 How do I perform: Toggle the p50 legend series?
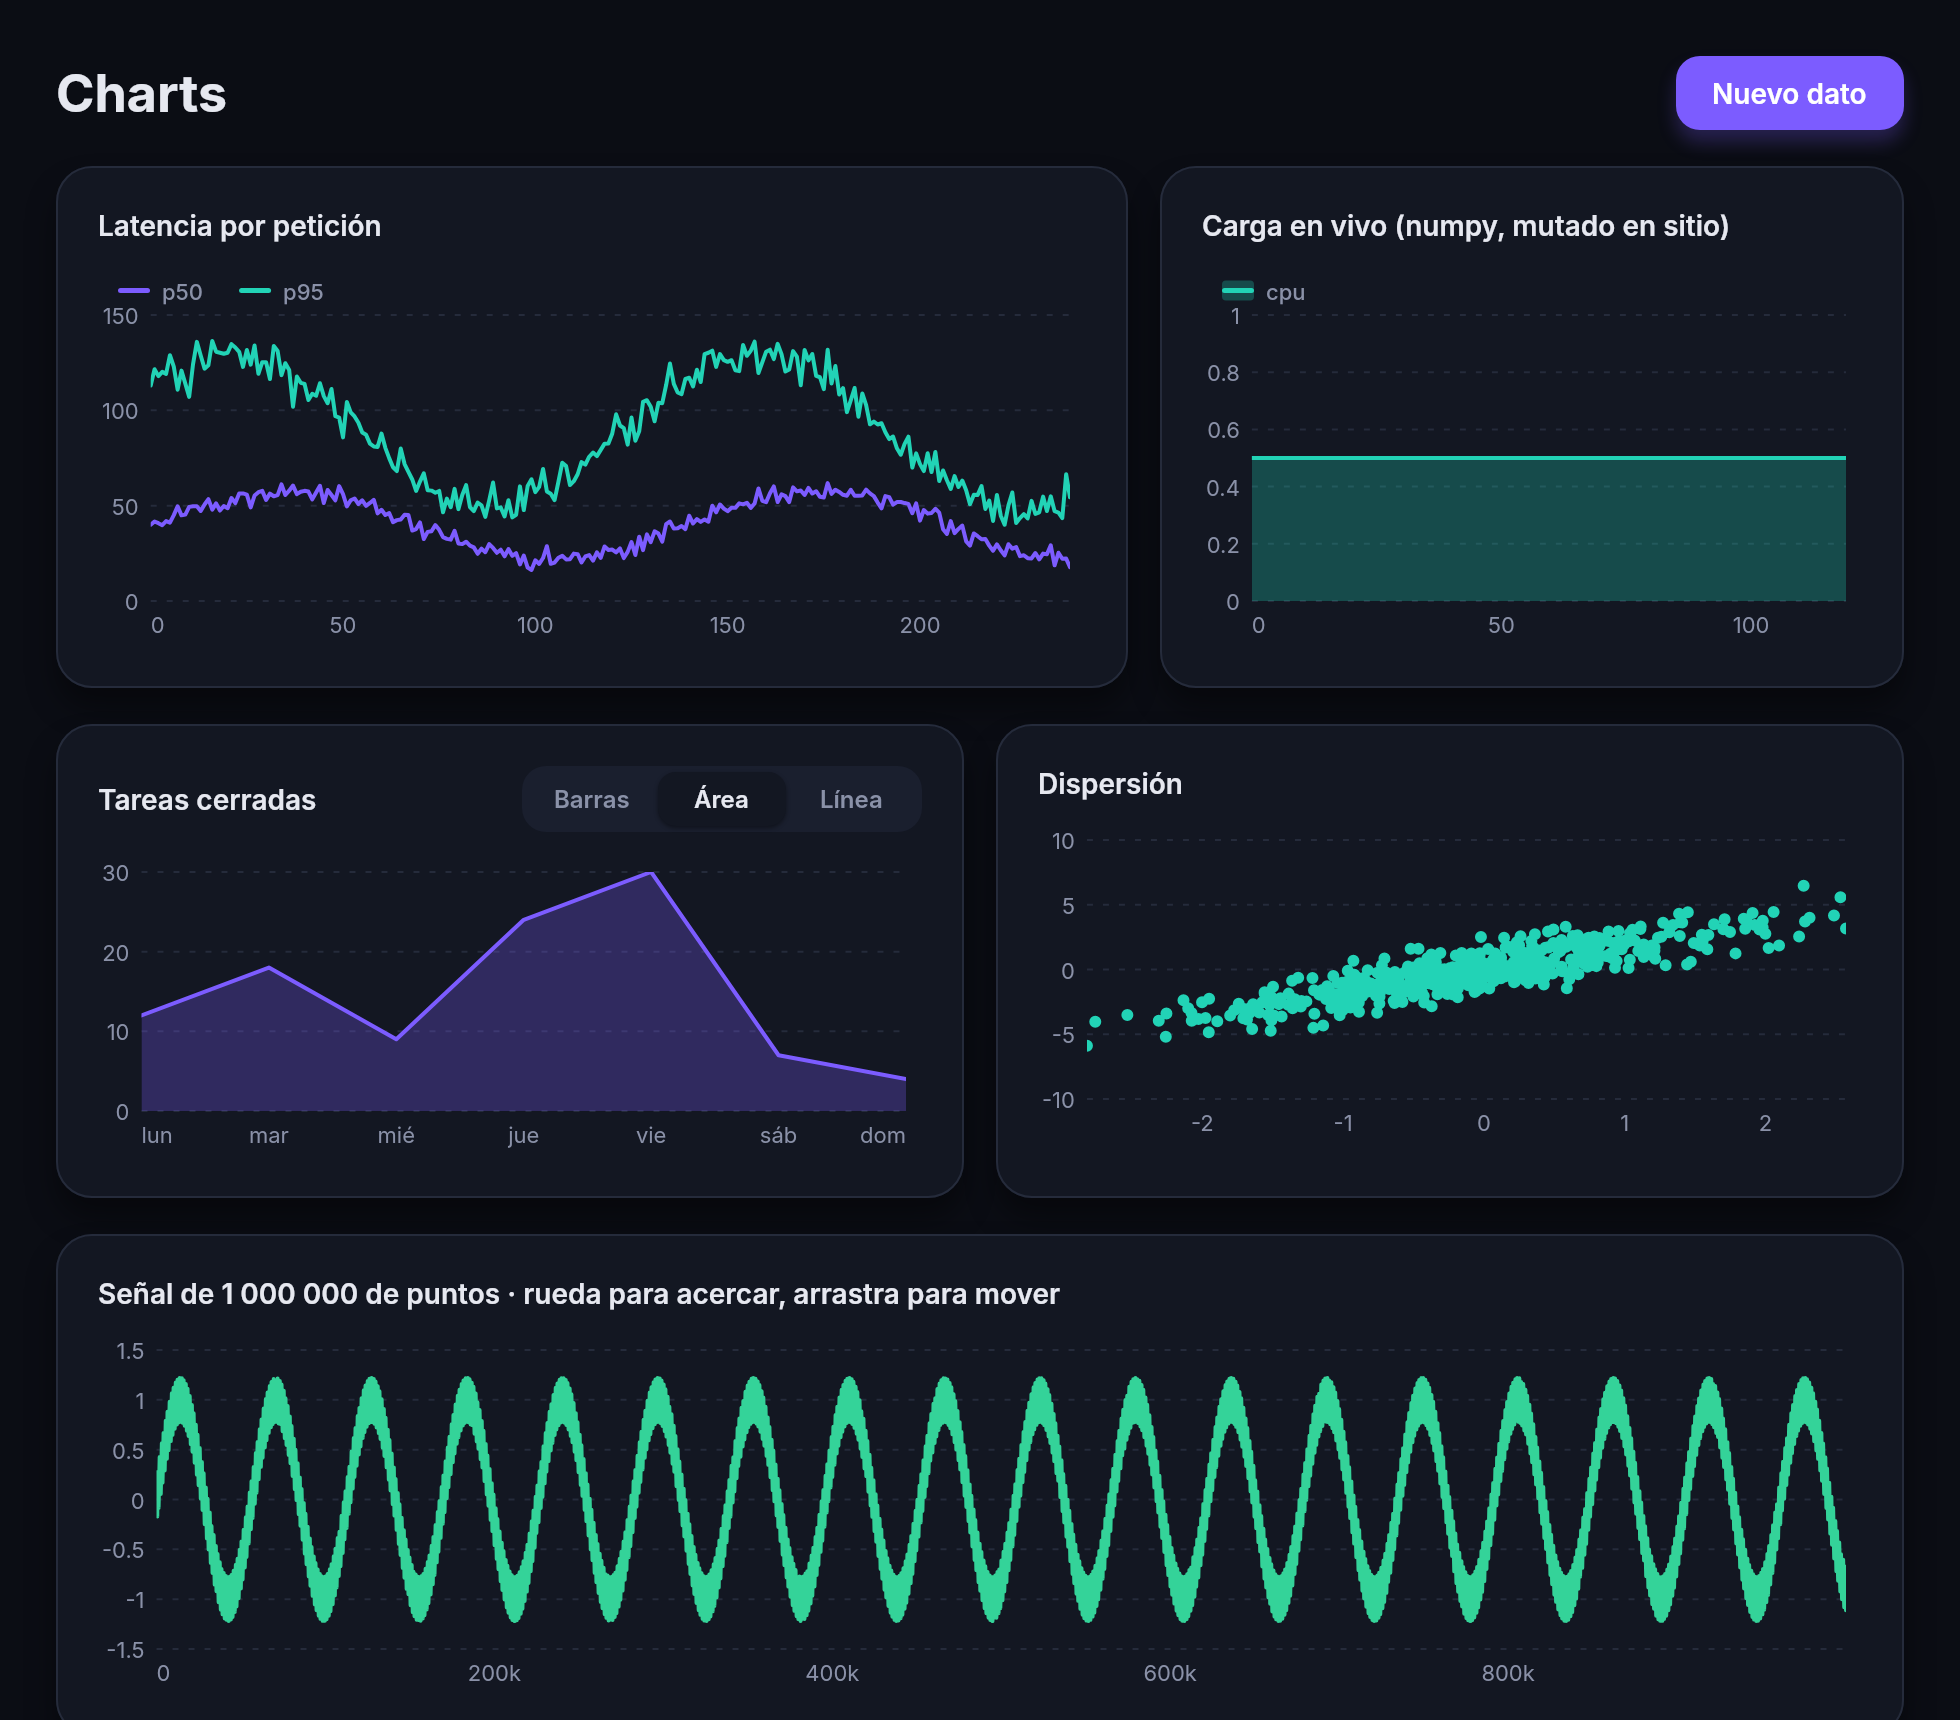click(160, 292)
